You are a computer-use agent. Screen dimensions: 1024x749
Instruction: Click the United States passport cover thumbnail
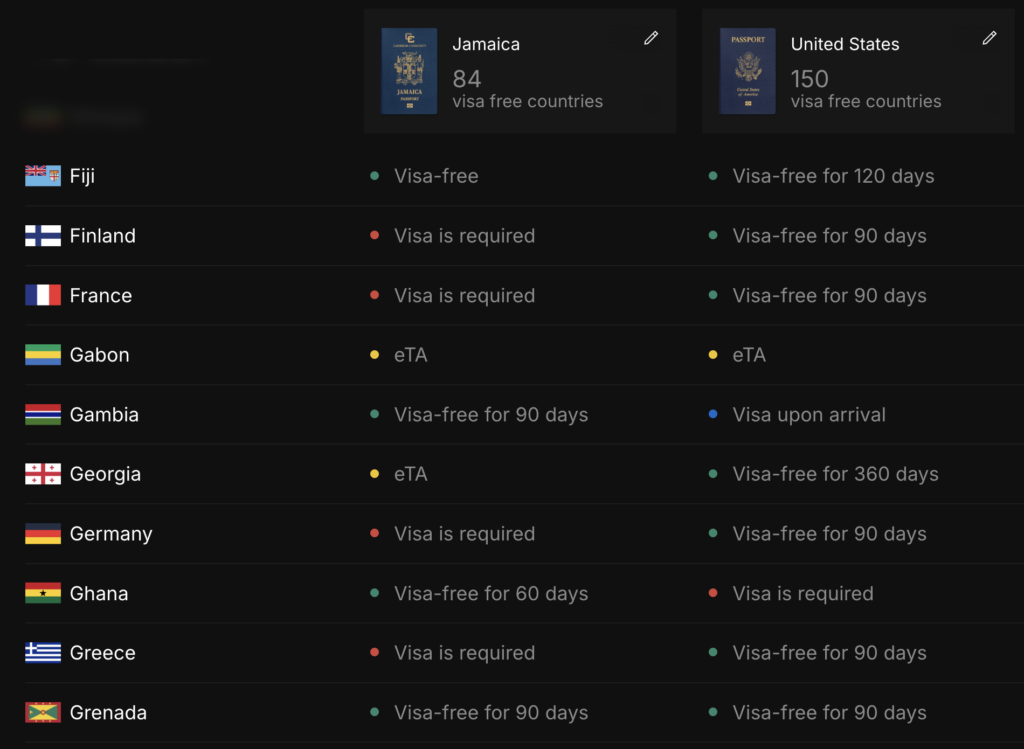click(x=748, y=71)
